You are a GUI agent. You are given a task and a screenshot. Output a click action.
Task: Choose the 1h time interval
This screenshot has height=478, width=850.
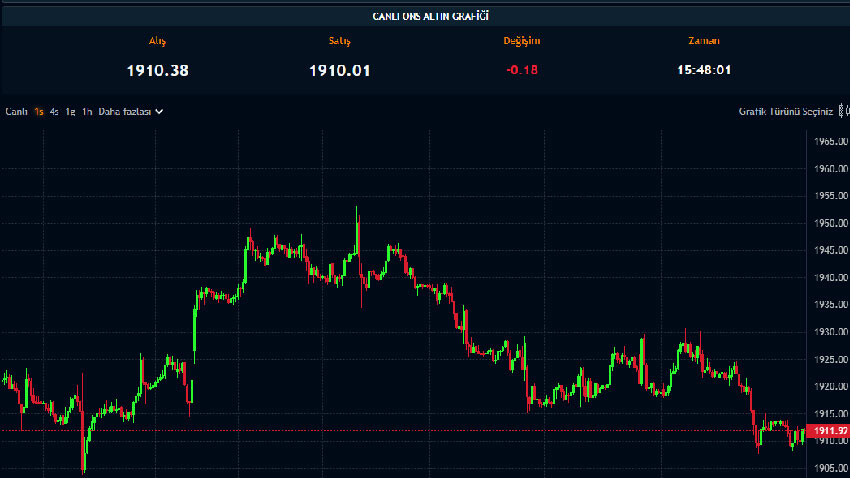coord(87,112)
